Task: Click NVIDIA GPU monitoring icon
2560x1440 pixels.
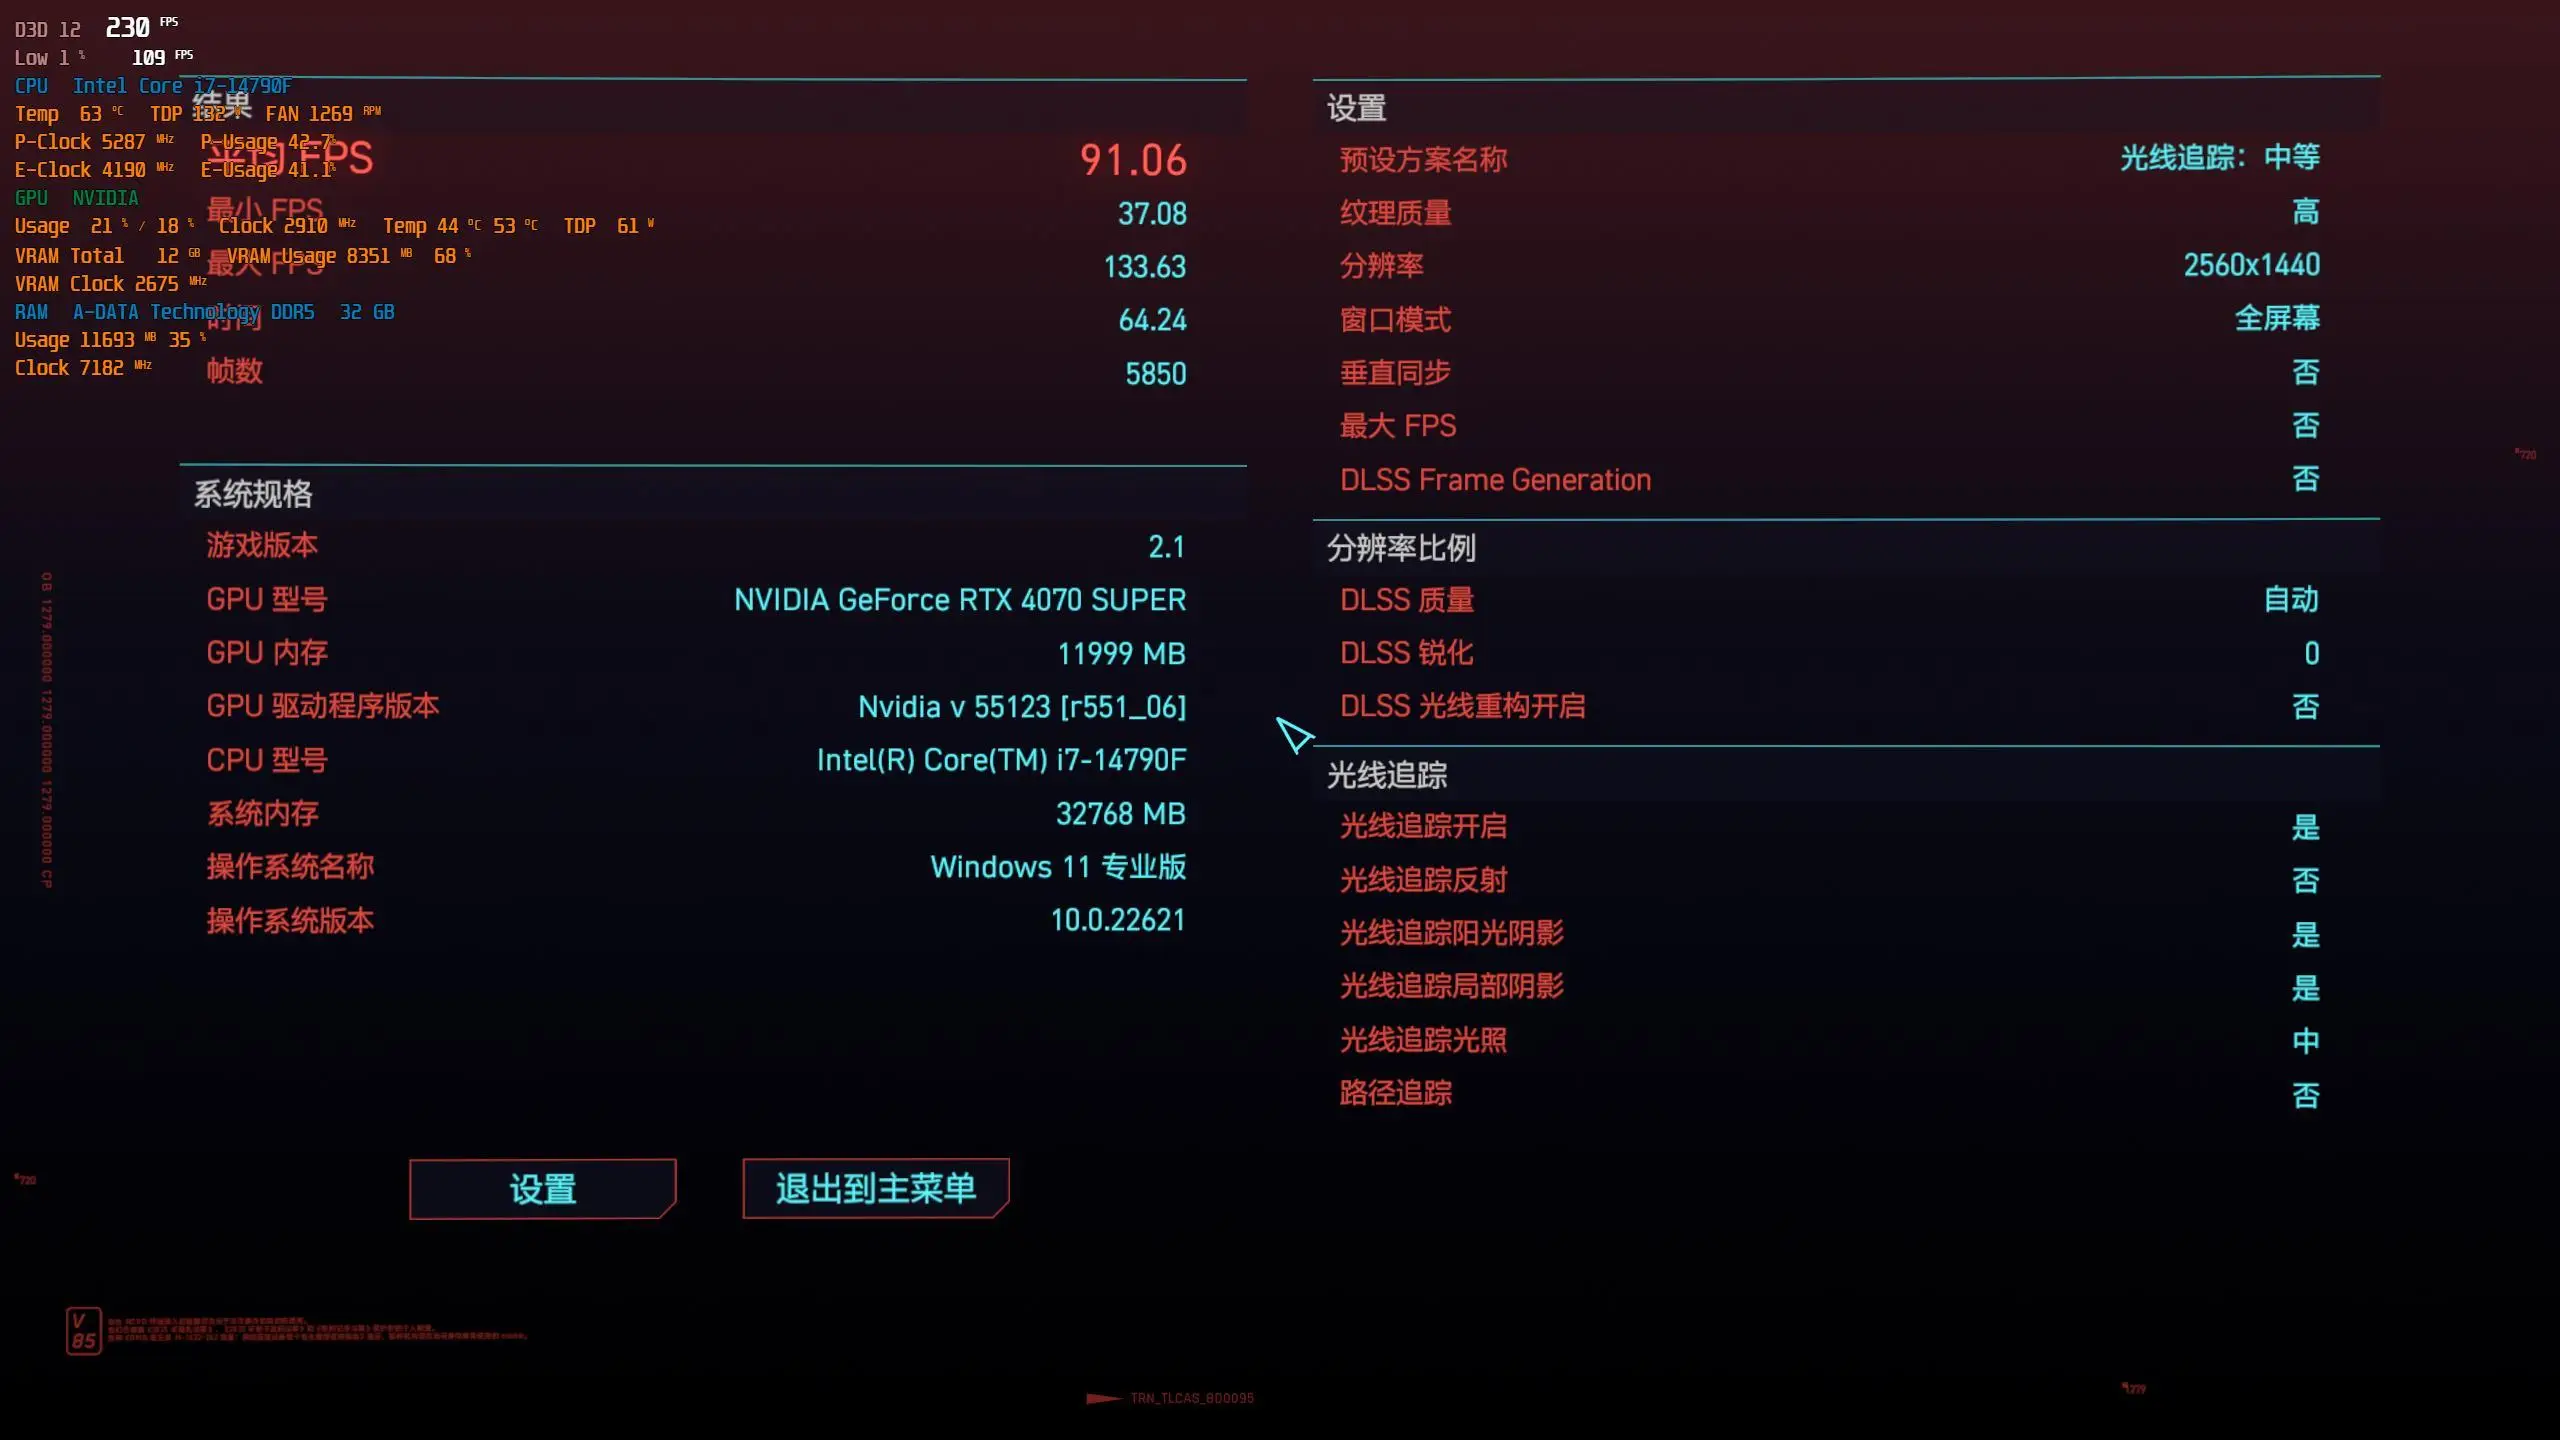Action: (x=107, y=197)
